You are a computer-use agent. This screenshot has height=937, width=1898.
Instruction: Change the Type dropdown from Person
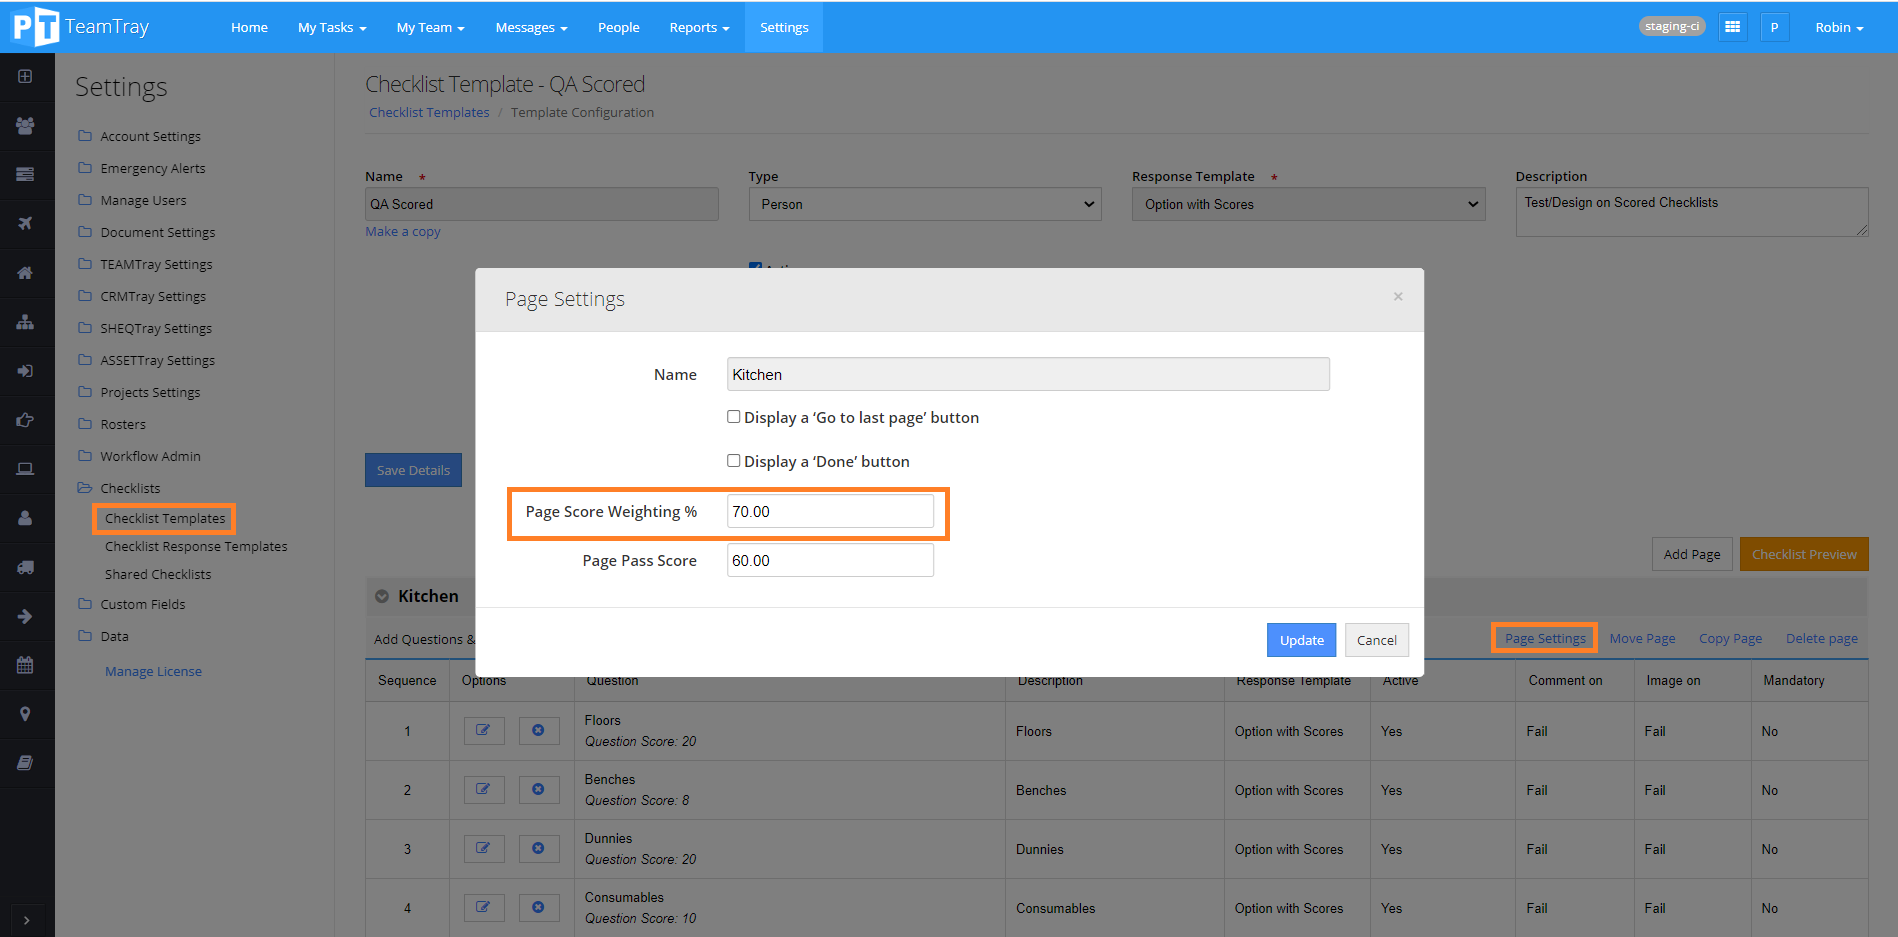point(923,204)
